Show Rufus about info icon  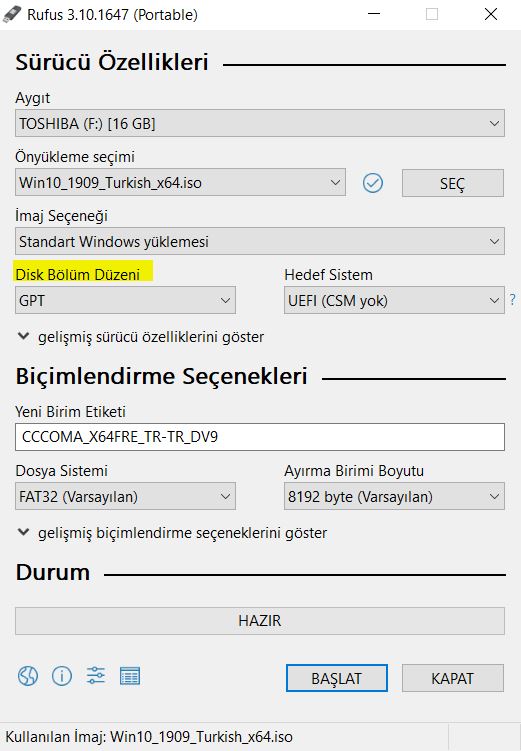62,676
